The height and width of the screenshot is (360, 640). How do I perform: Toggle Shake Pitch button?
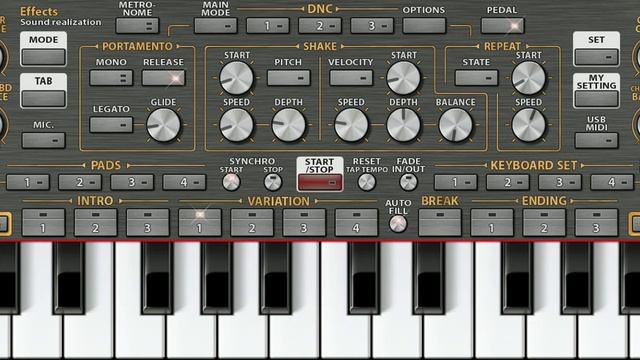tap(289, 78)
